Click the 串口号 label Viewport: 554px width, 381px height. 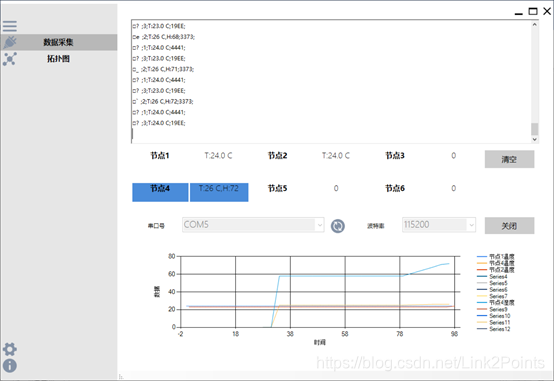pos(156,226)
